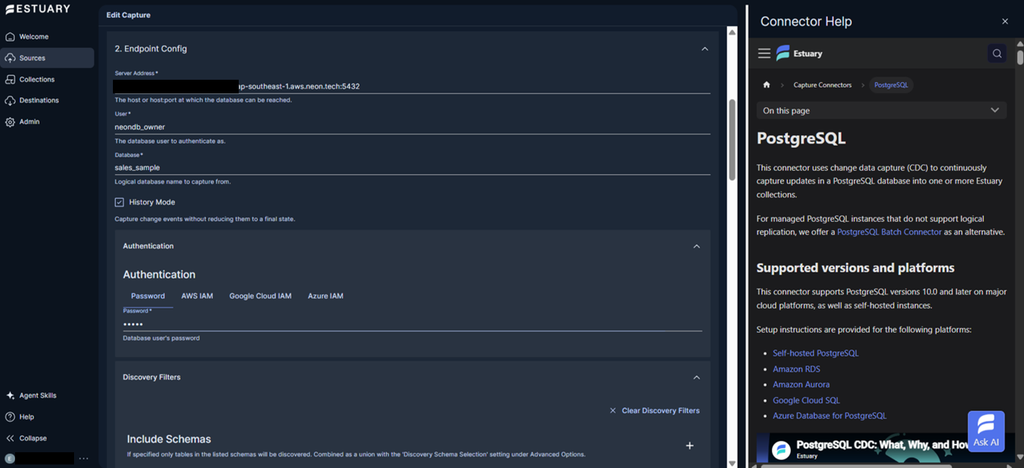Close the Connector Help panel
The image size is (1024, 468).
1005,22
